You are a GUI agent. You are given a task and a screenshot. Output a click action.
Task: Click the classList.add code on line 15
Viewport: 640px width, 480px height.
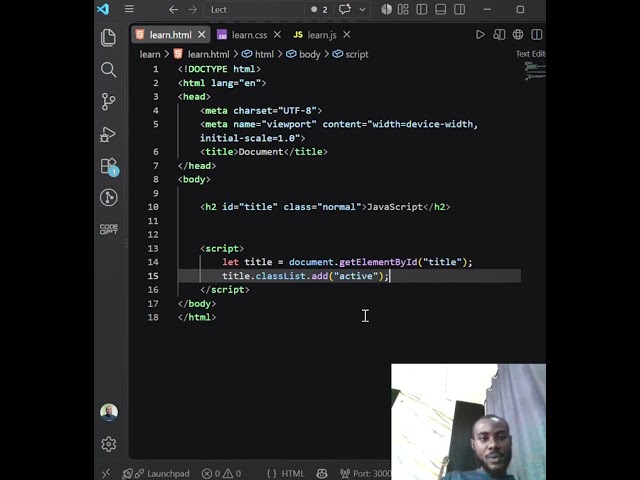coord(292,276)
